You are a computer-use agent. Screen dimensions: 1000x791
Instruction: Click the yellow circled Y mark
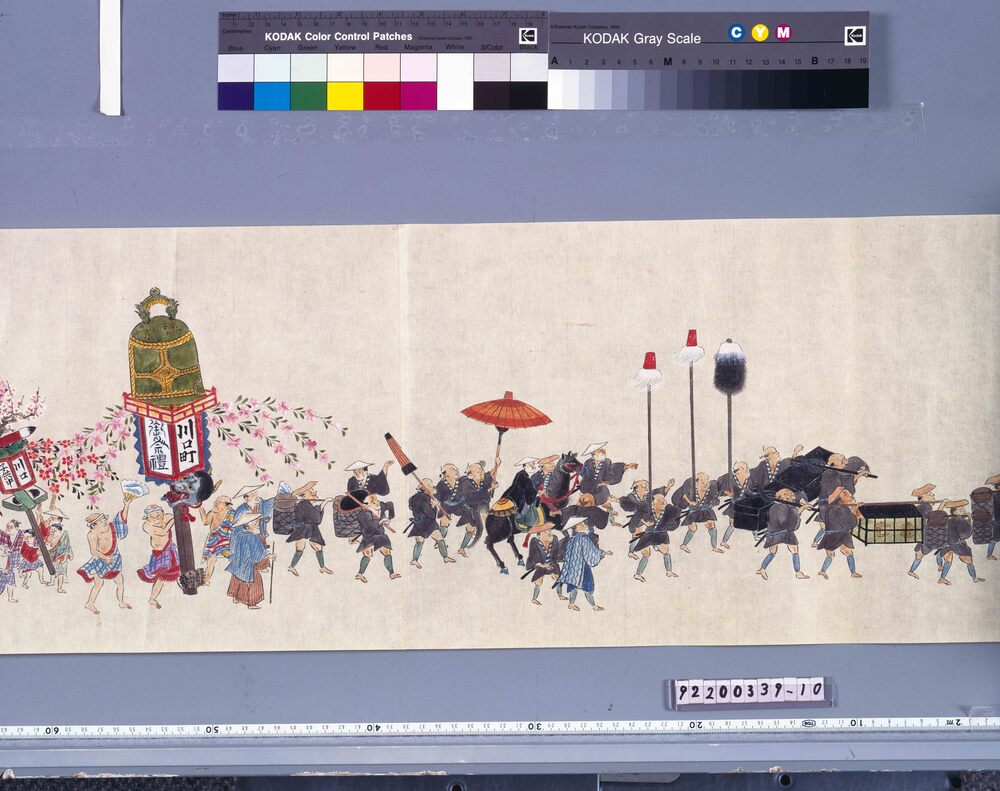click(760, 33)
